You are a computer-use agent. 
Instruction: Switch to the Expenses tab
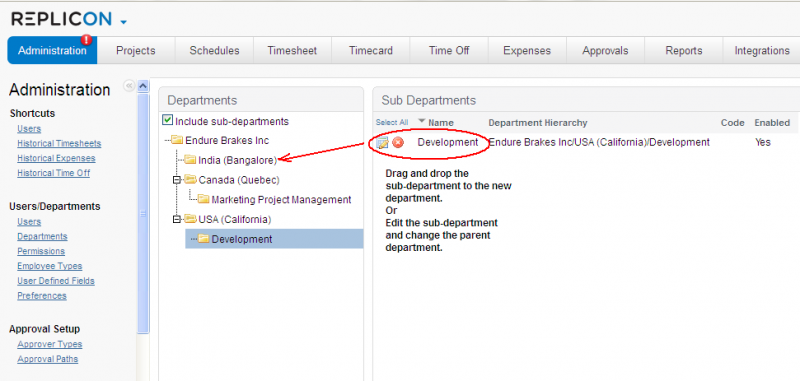click(x=527, y=50)
